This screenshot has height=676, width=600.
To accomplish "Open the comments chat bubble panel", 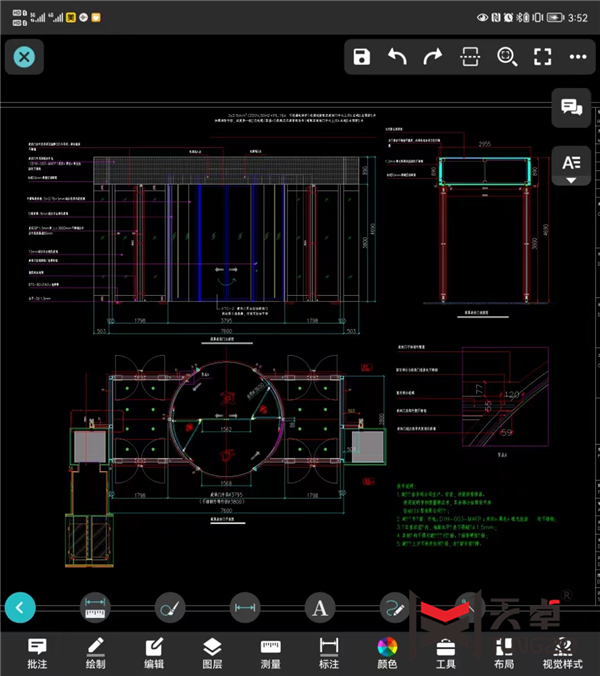I will 571,108.
